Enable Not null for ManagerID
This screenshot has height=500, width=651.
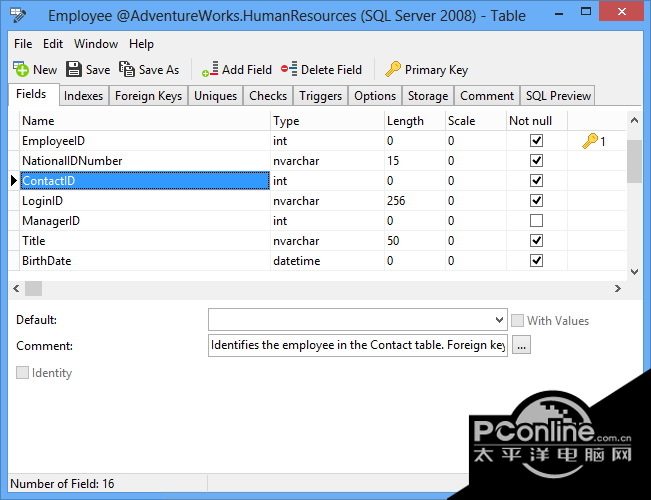(536, 221)
